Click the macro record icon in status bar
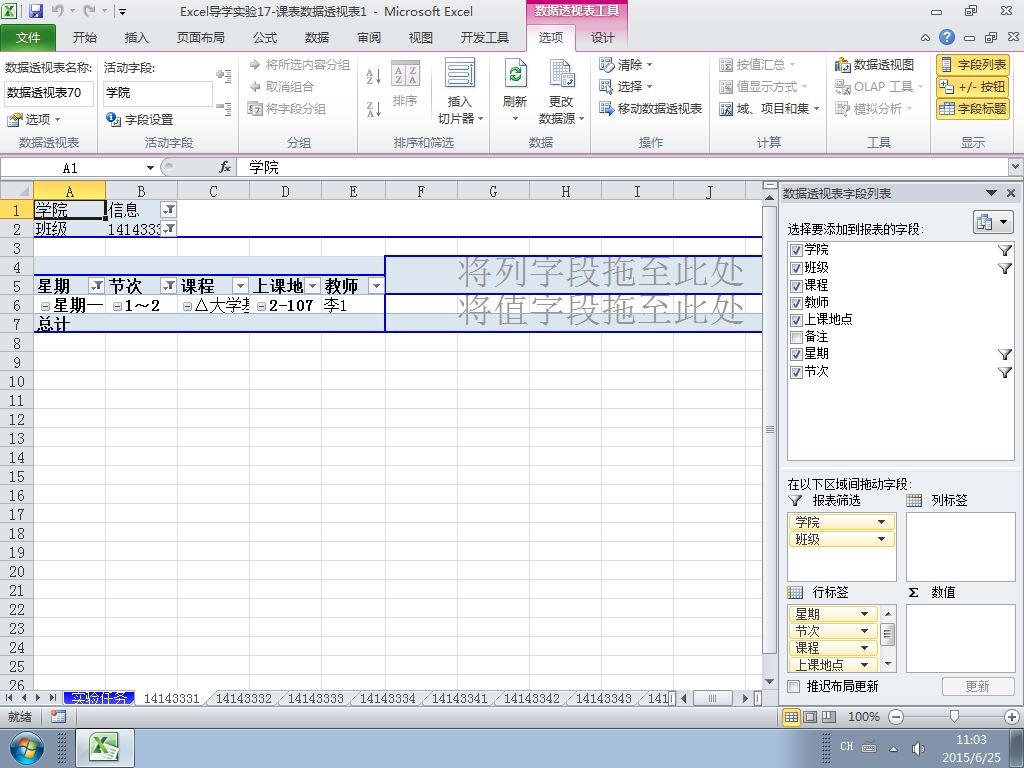1024x768 pixels. click(58, 716)
